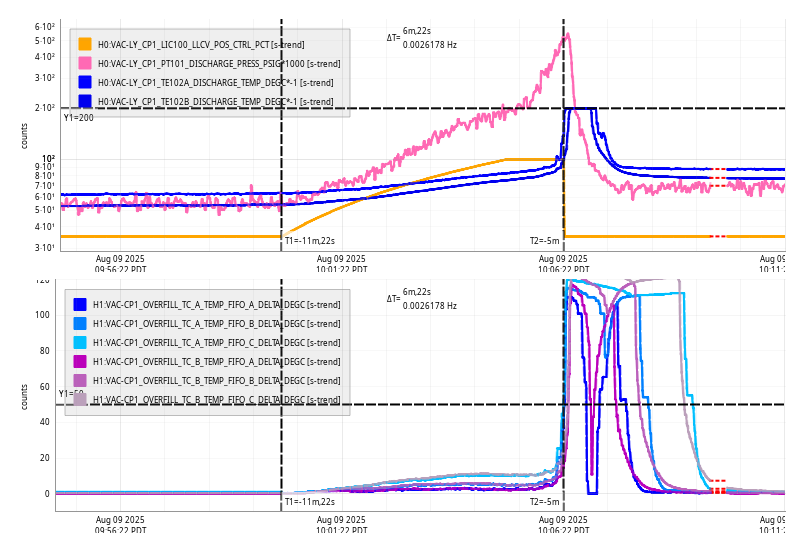
Task: Click the blue TE102B_DISCHARGE_TEMP legend swatch
Action: click(85, 101)
